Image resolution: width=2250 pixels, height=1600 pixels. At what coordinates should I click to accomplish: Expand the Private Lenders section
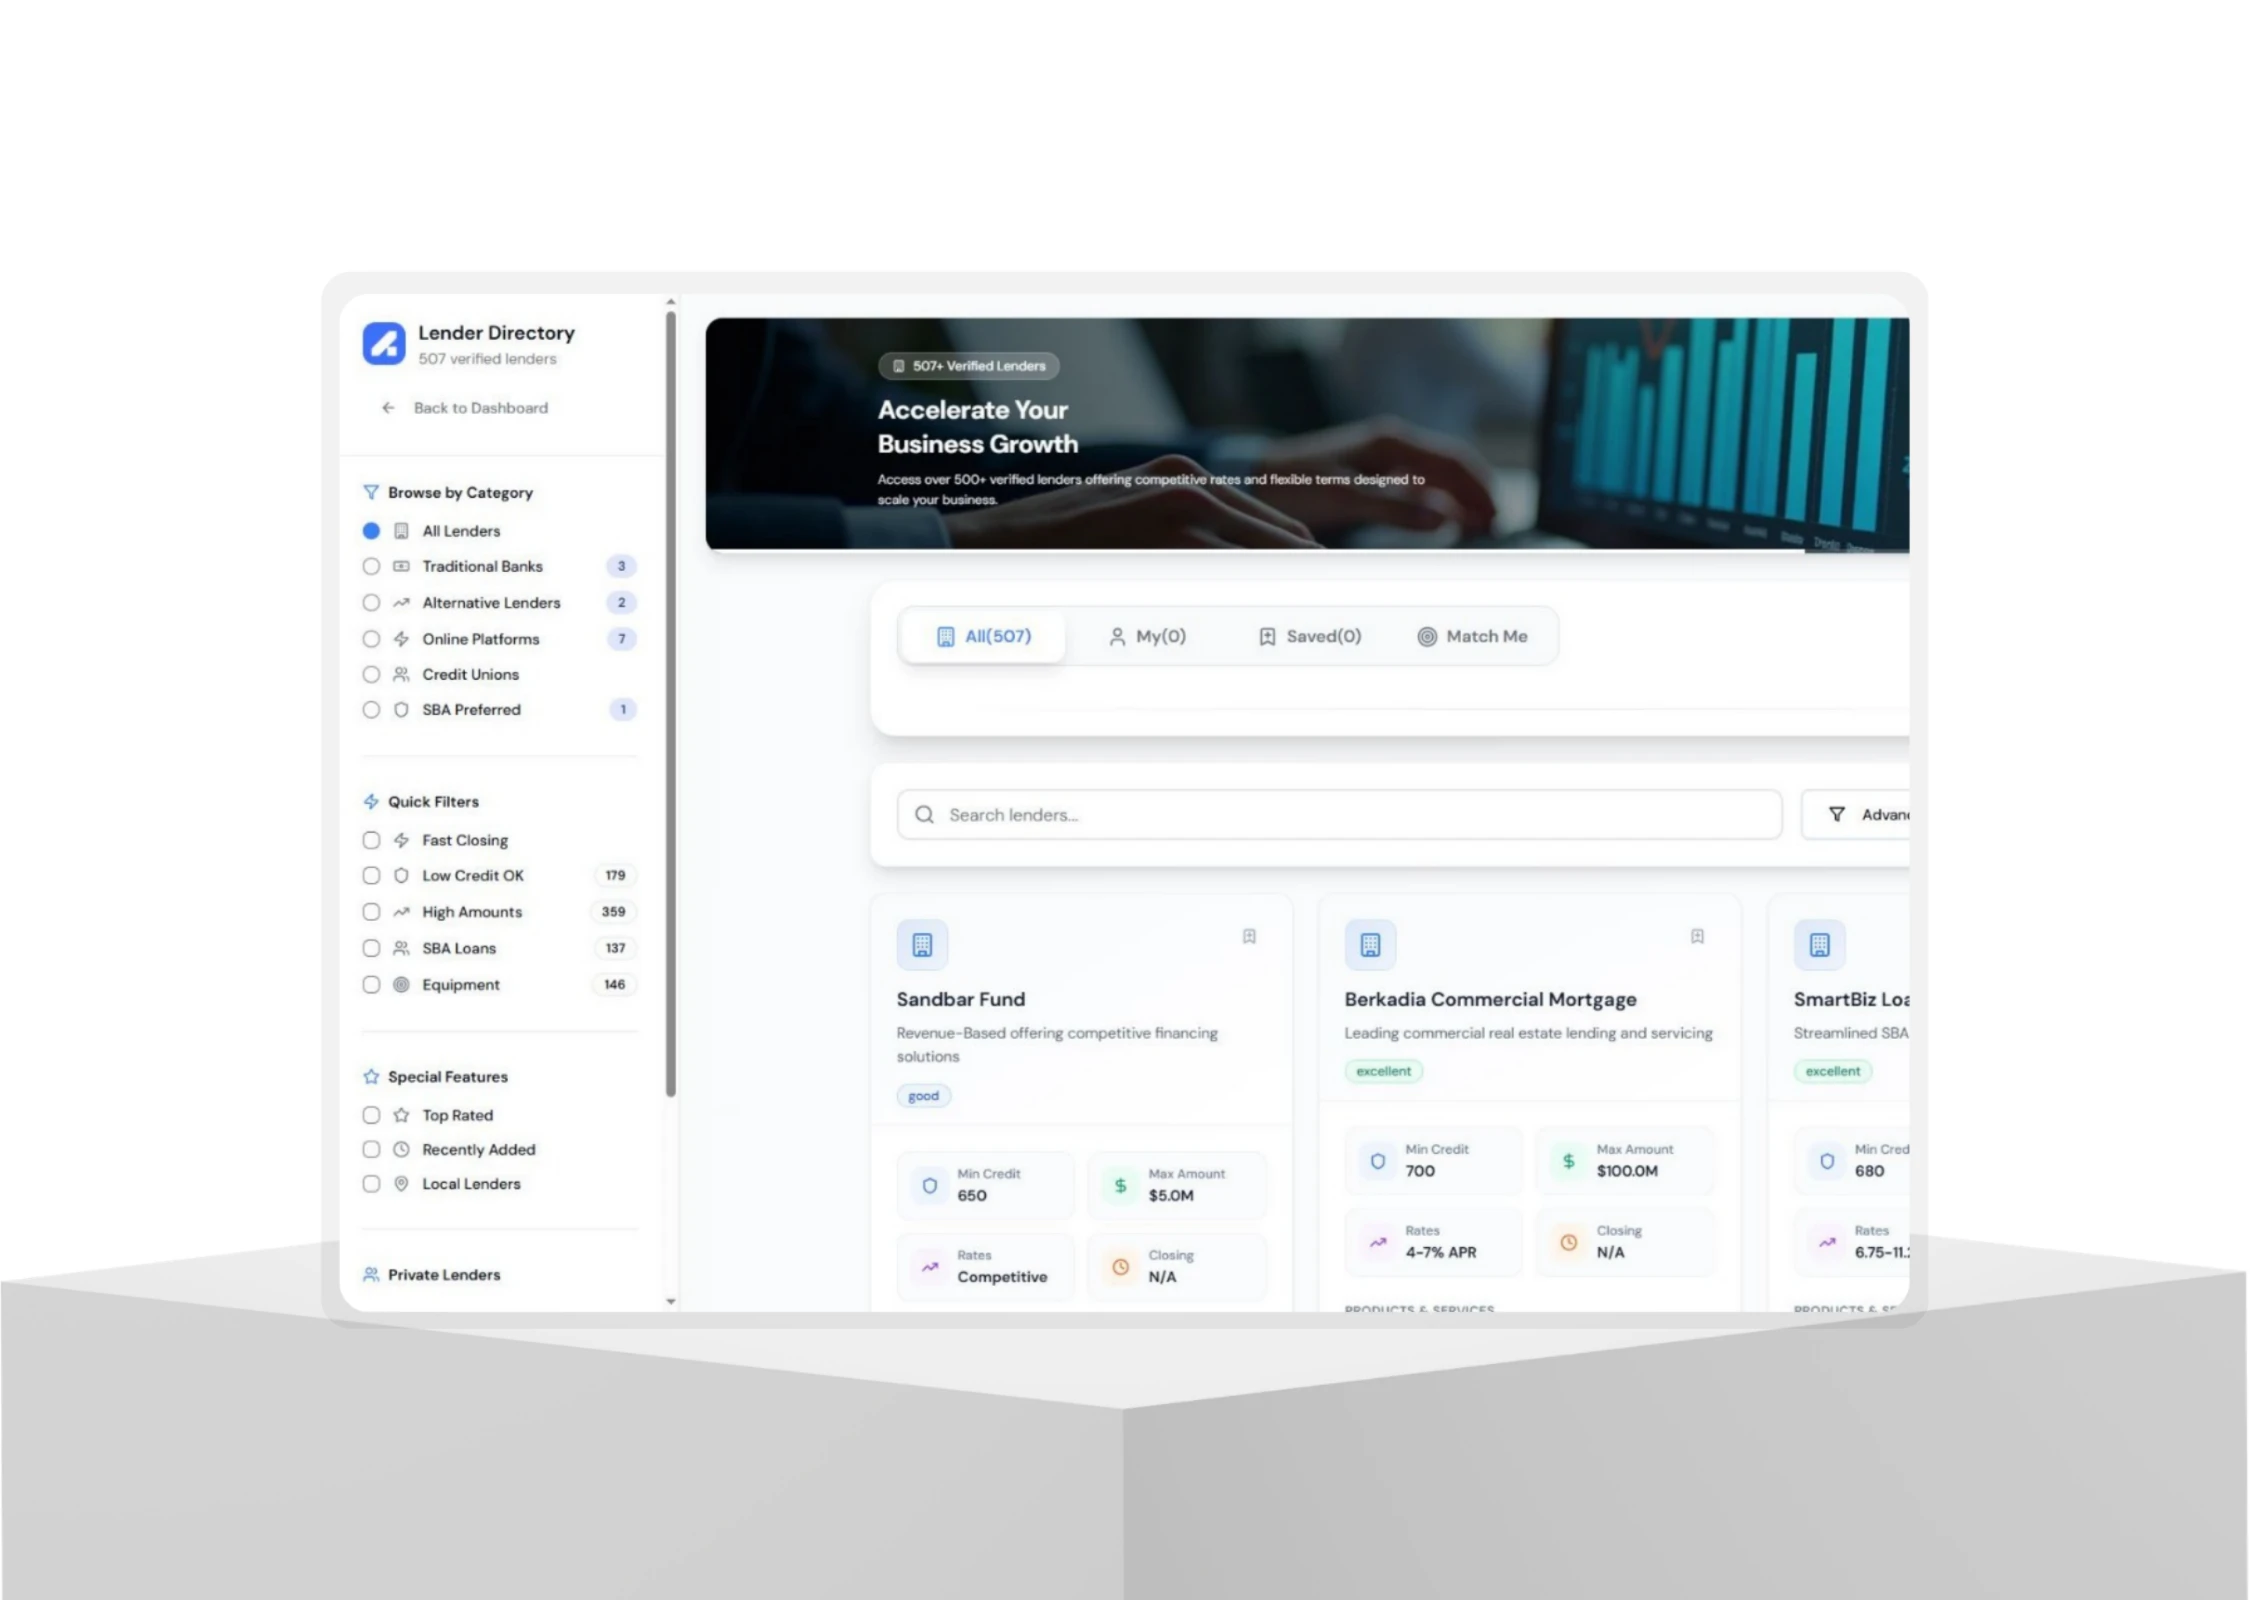point(444,1275)
